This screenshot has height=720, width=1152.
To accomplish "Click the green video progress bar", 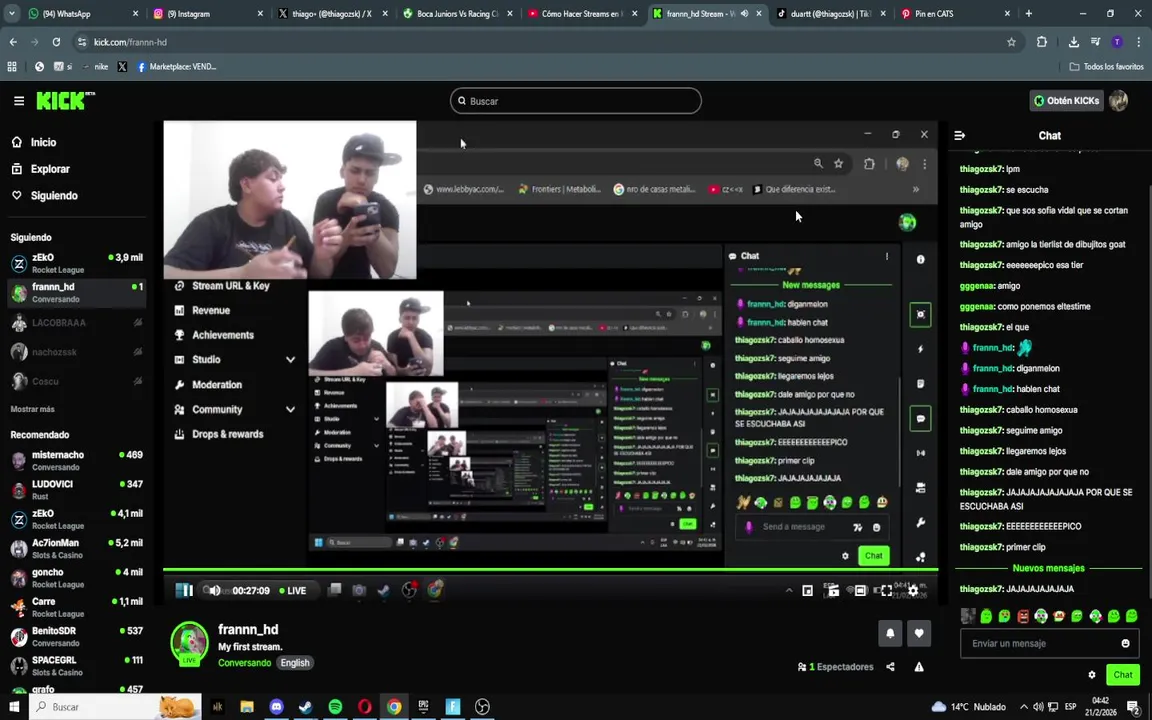I will [550, 569].
